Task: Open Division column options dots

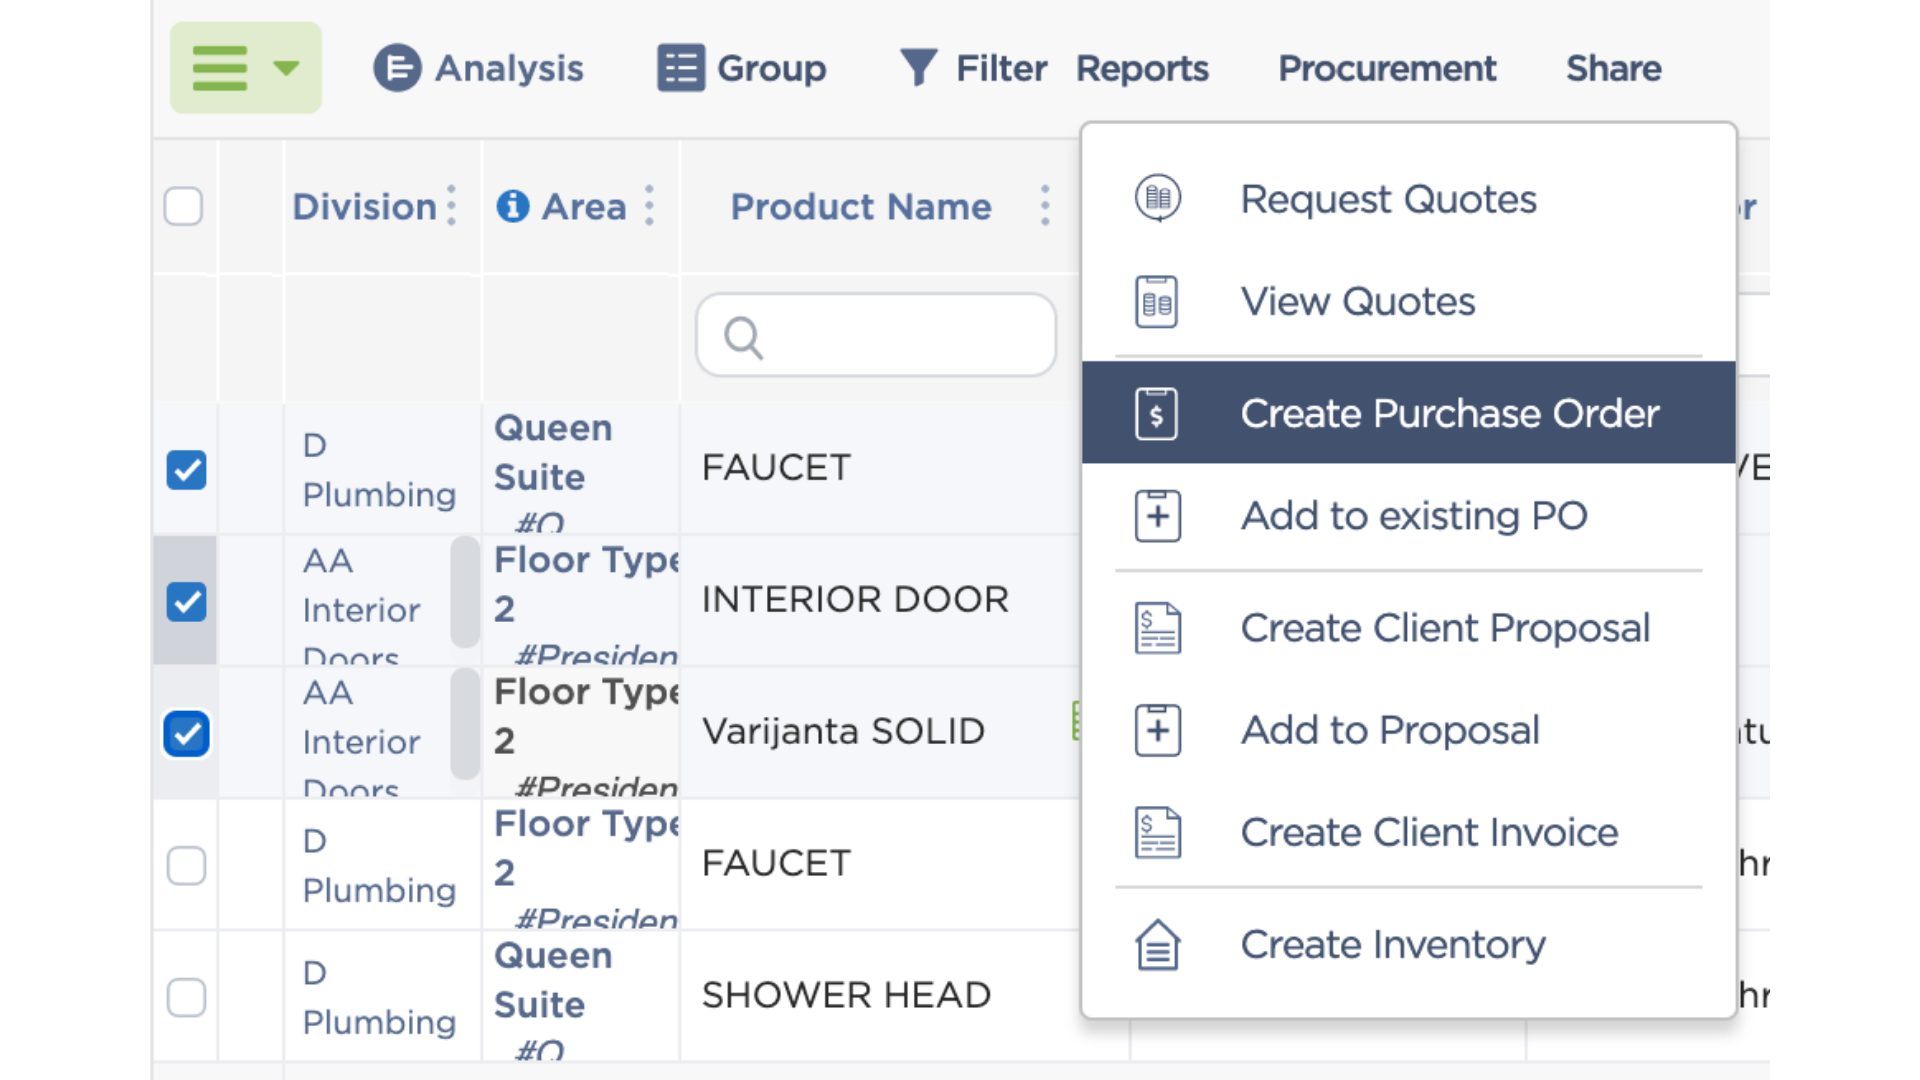Action: coord(452,206)
